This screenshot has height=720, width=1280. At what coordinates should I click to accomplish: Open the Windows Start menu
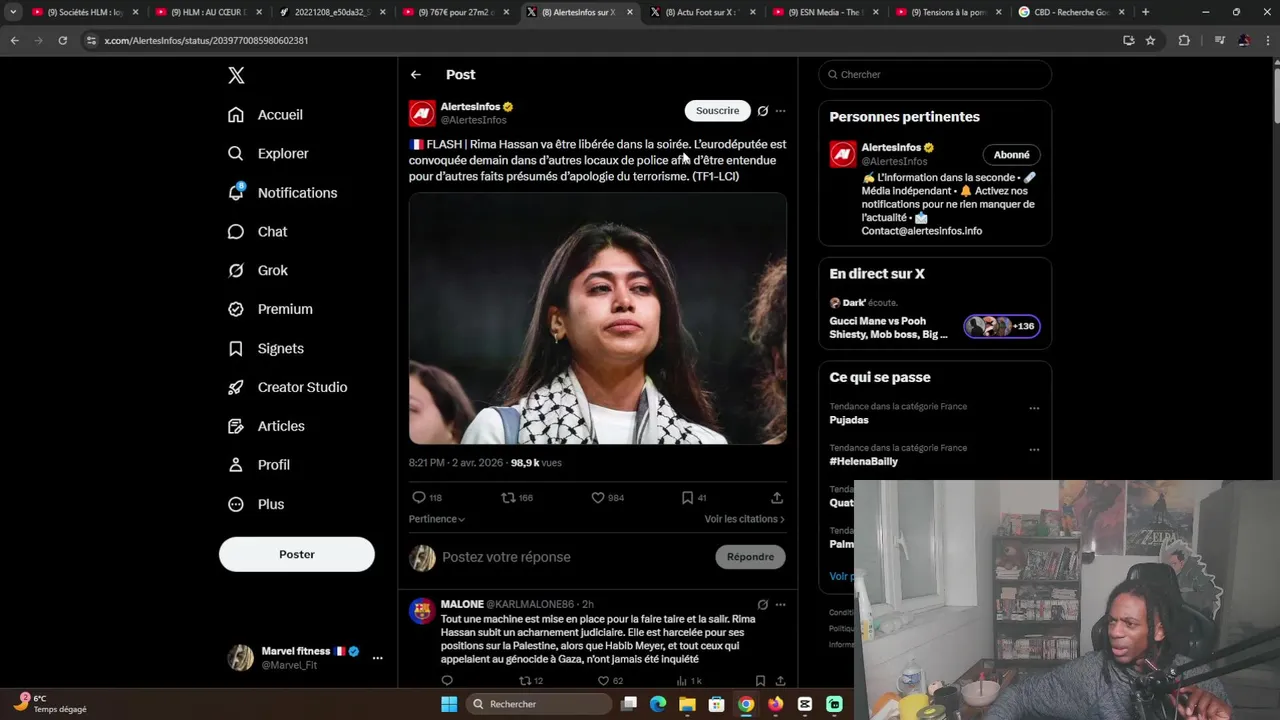click(x=449, y=704)
